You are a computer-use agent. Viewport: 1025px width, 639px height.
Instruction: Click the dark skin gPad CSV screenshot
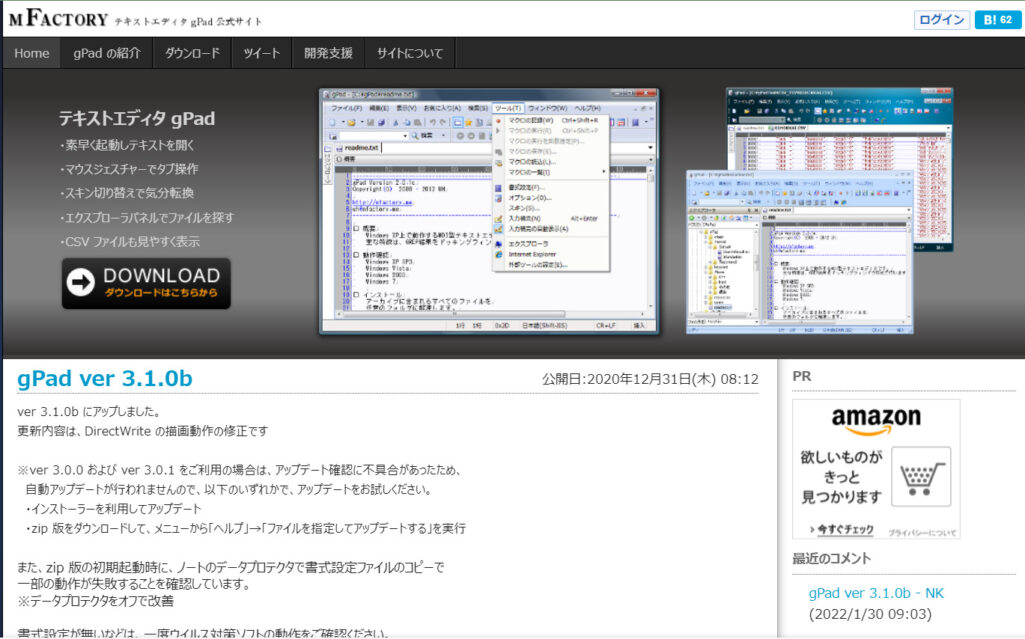tap(839, 129)
